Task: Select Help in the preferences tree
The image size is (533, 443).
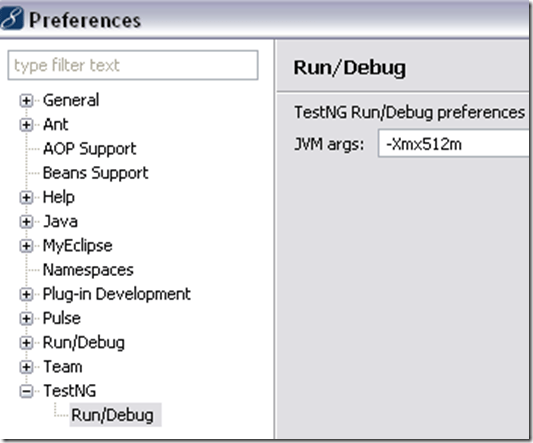Action: tap(59, 198)
